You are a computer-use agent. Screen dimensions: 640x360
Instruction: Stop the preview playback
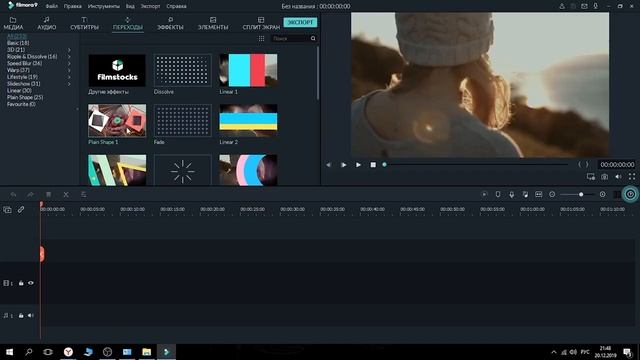373,165
